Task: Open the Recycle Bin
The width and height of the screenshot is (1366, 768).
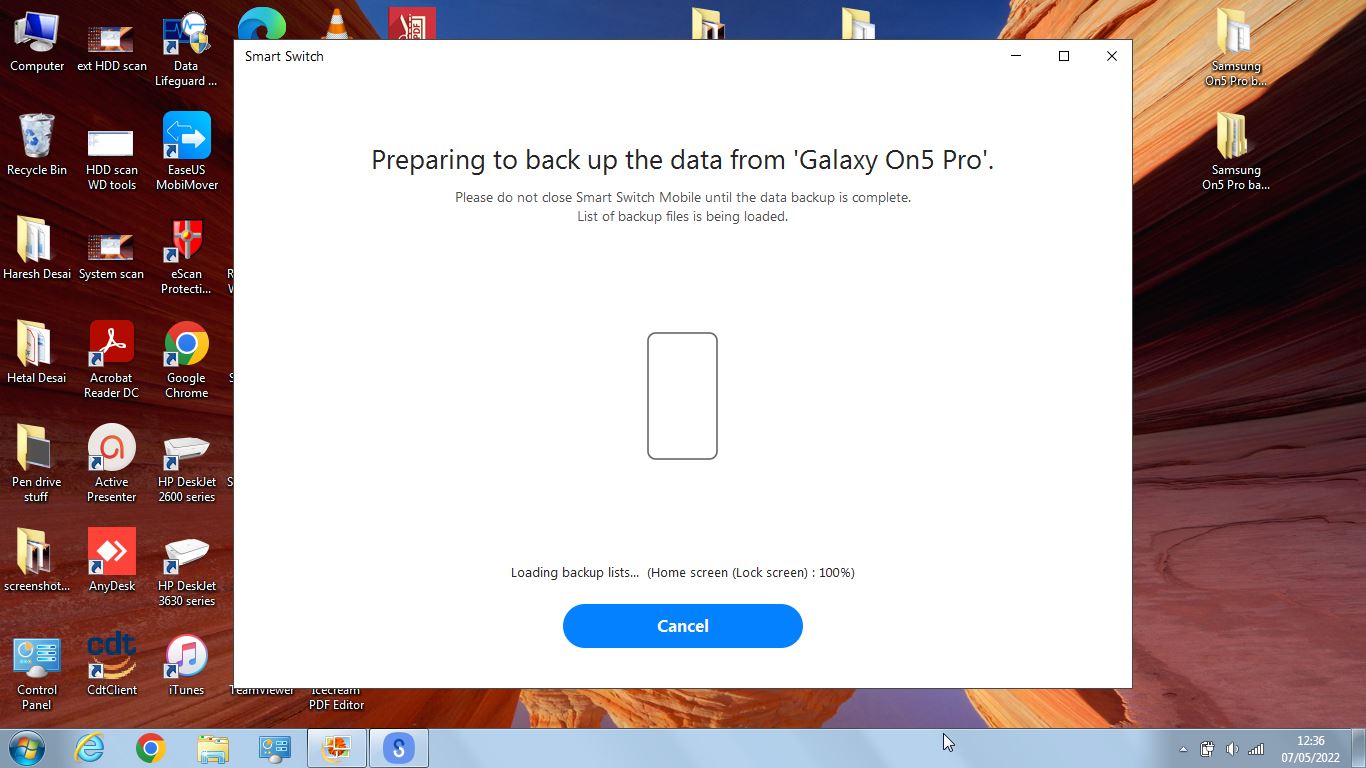Action: pyautogui.click(x=37, y=145)
